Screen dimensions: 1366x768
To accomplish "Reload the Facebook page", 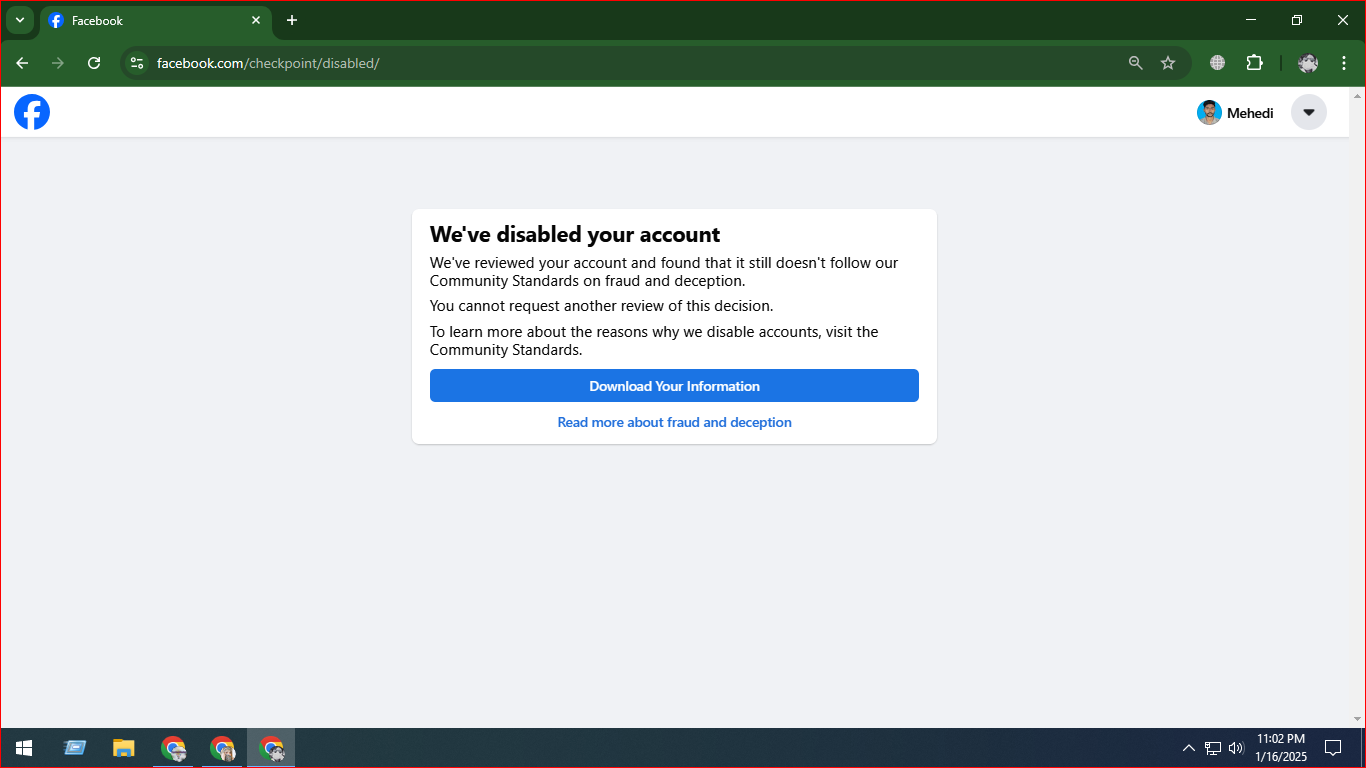I will [x=94, y=63].
